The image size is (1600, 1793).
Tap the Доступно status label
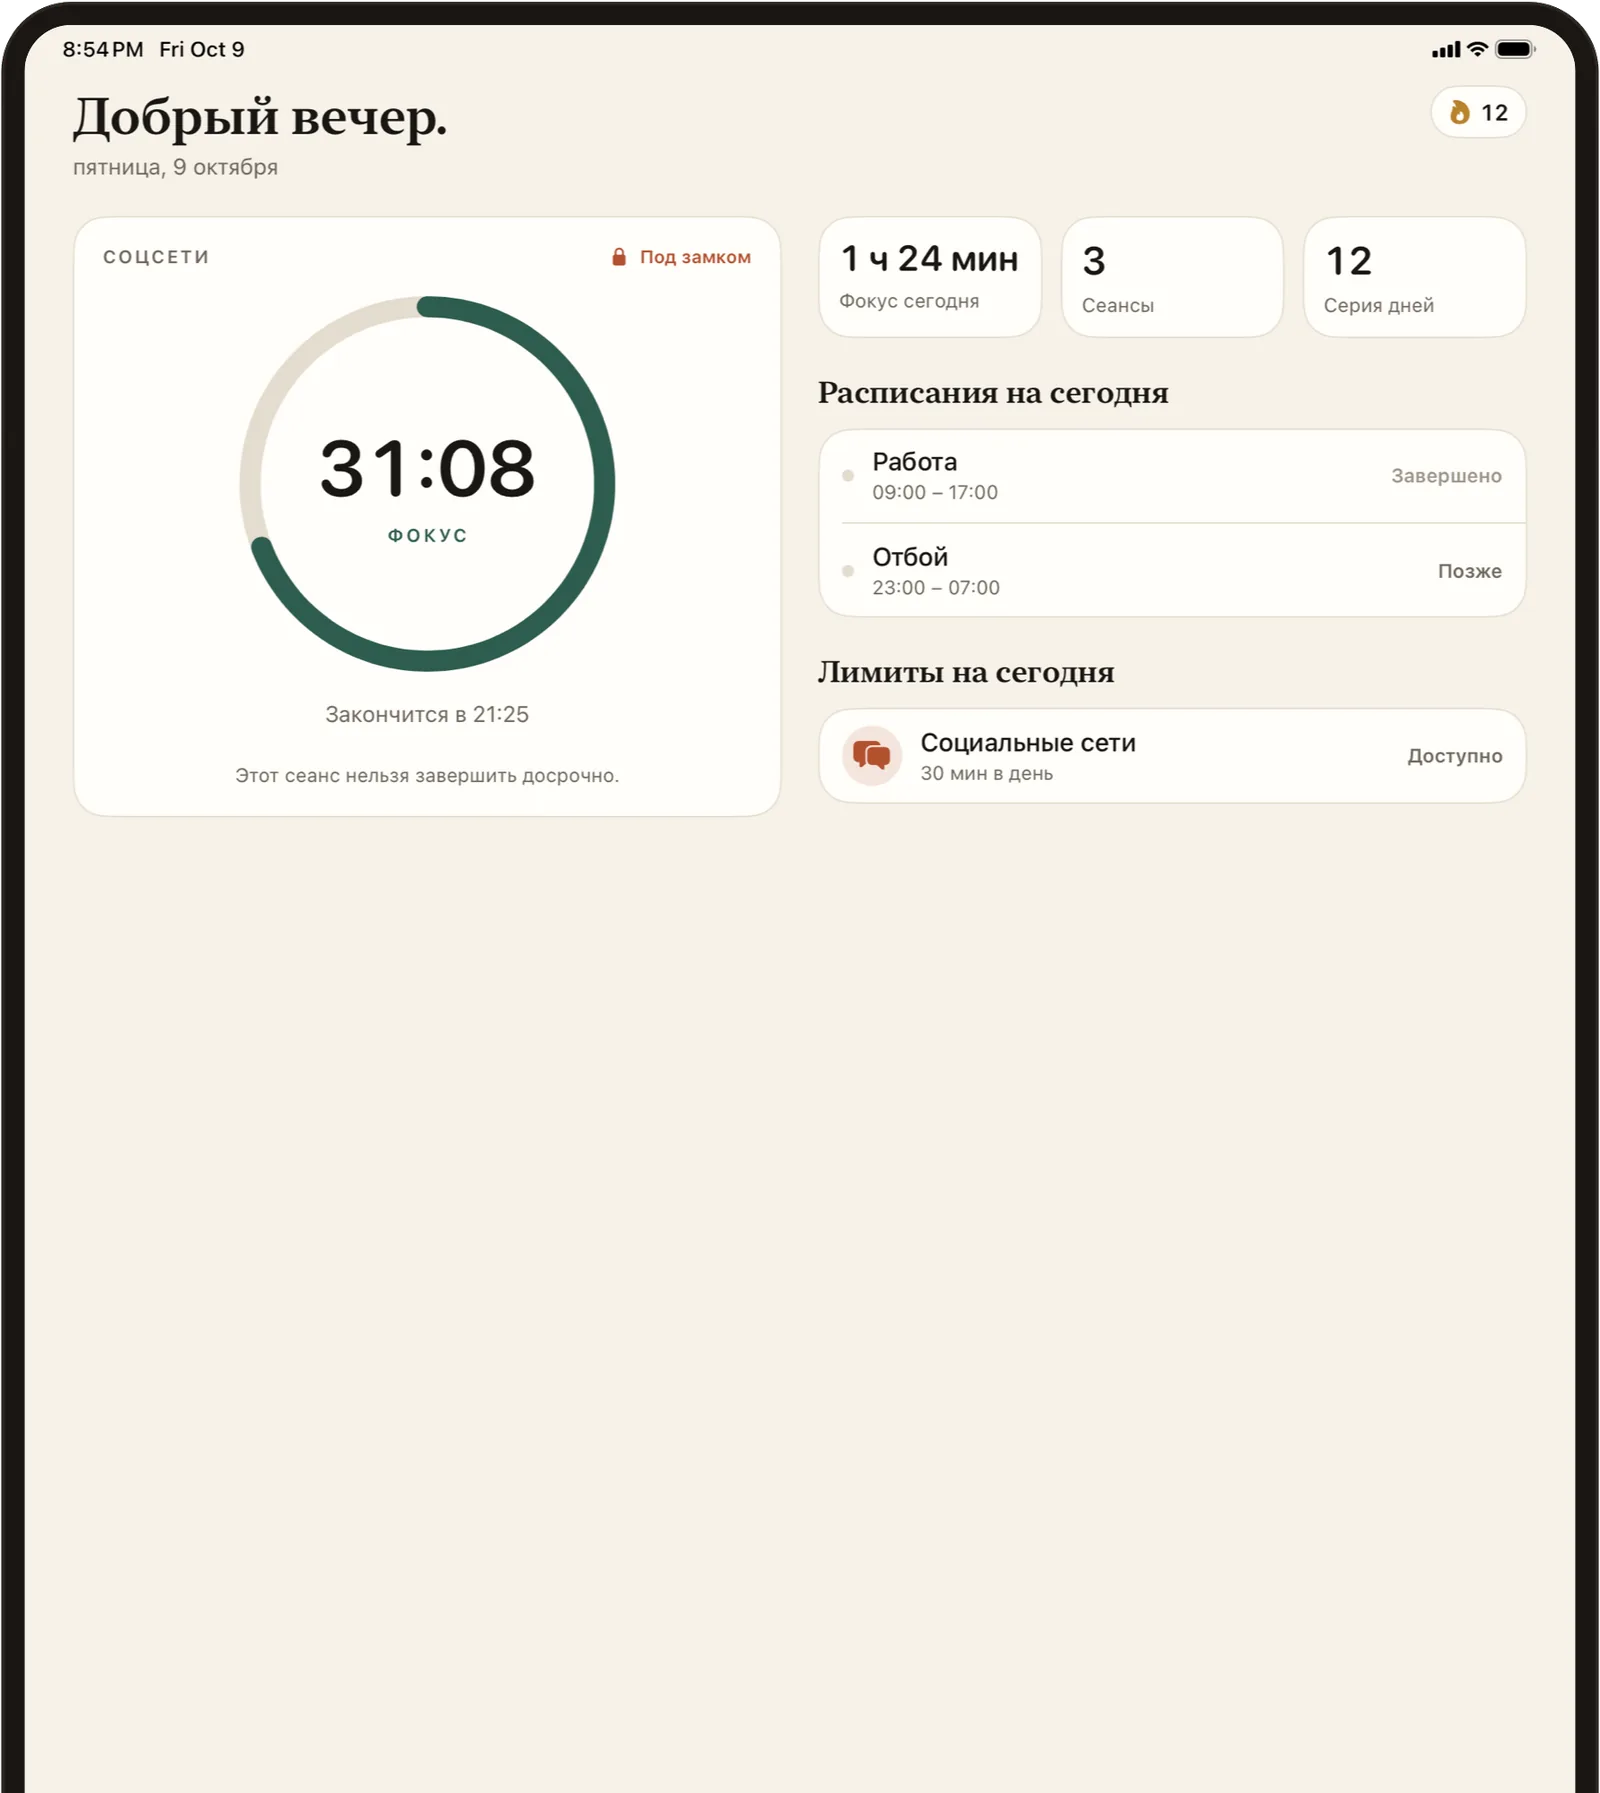[x=1454, y=756]
